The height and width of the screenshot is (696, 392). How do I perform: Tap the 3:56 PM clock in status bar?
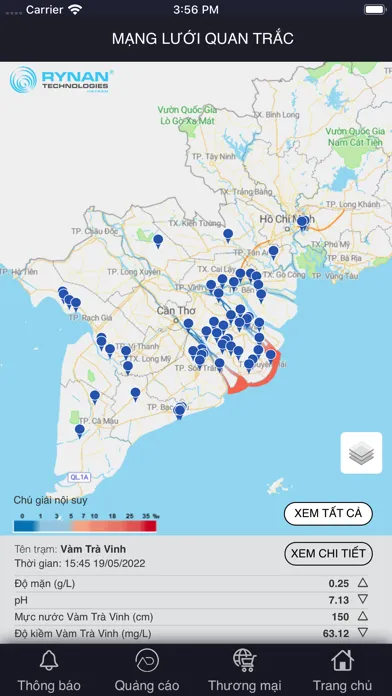196,10
